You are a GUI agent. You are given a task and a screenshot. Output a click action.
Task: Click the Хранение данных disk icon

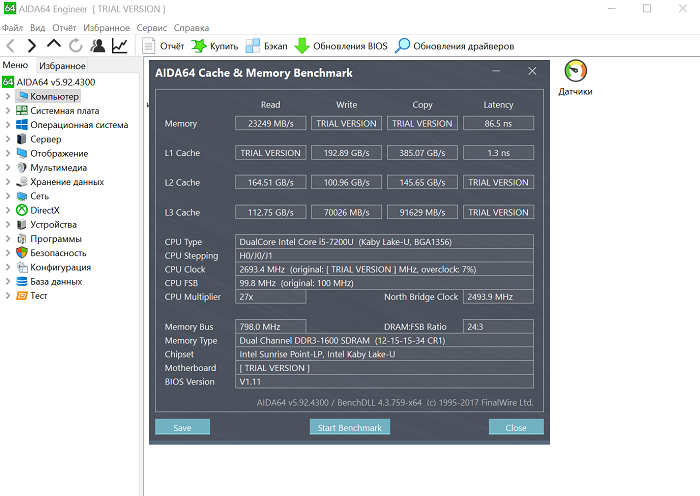click(21, 182)
